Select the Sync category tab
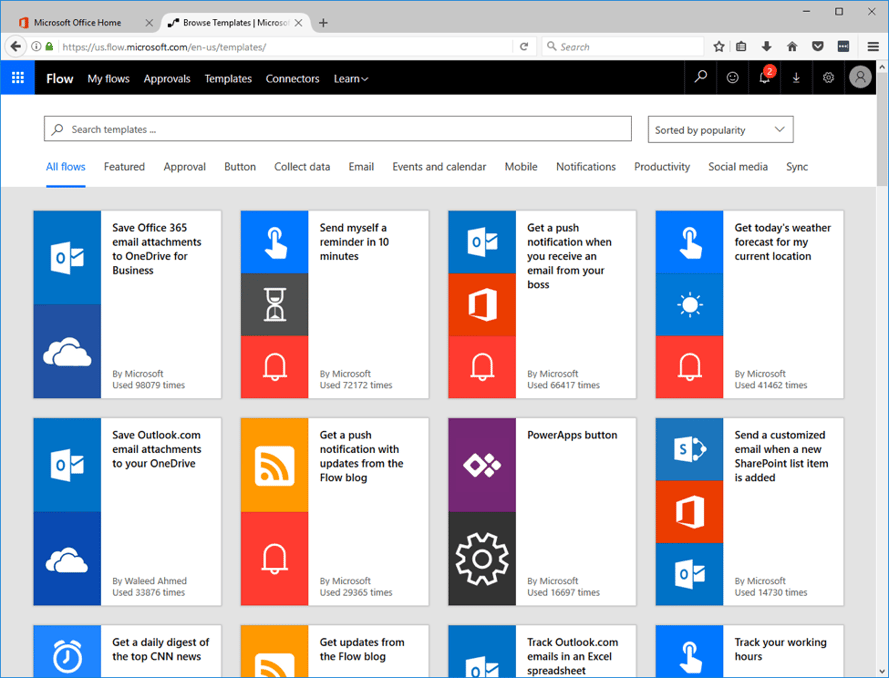The image size is (889, 678). click(x=797, y=167)
